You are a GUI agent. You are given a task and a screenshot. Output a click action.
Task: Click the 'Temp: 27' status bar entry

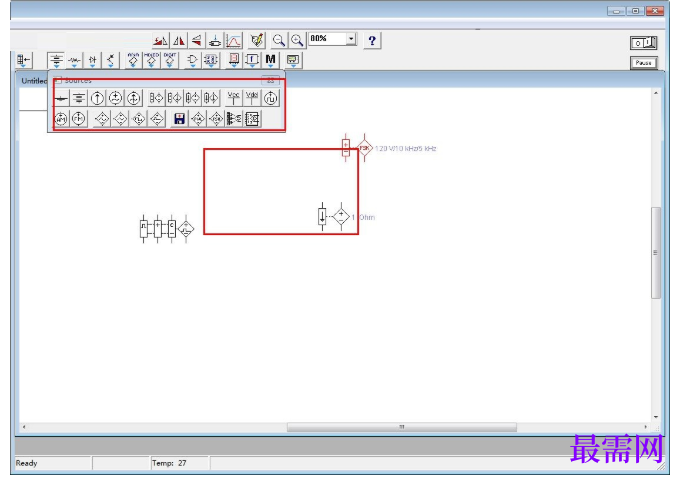pos(169,463)
